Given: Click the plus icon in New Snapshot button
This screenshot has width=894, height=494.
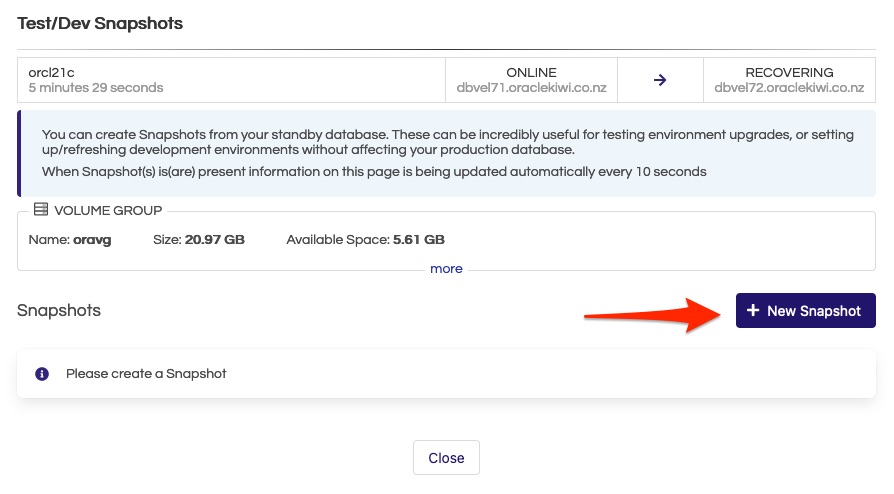Looking at the screenshot, I should click(753, 310).
